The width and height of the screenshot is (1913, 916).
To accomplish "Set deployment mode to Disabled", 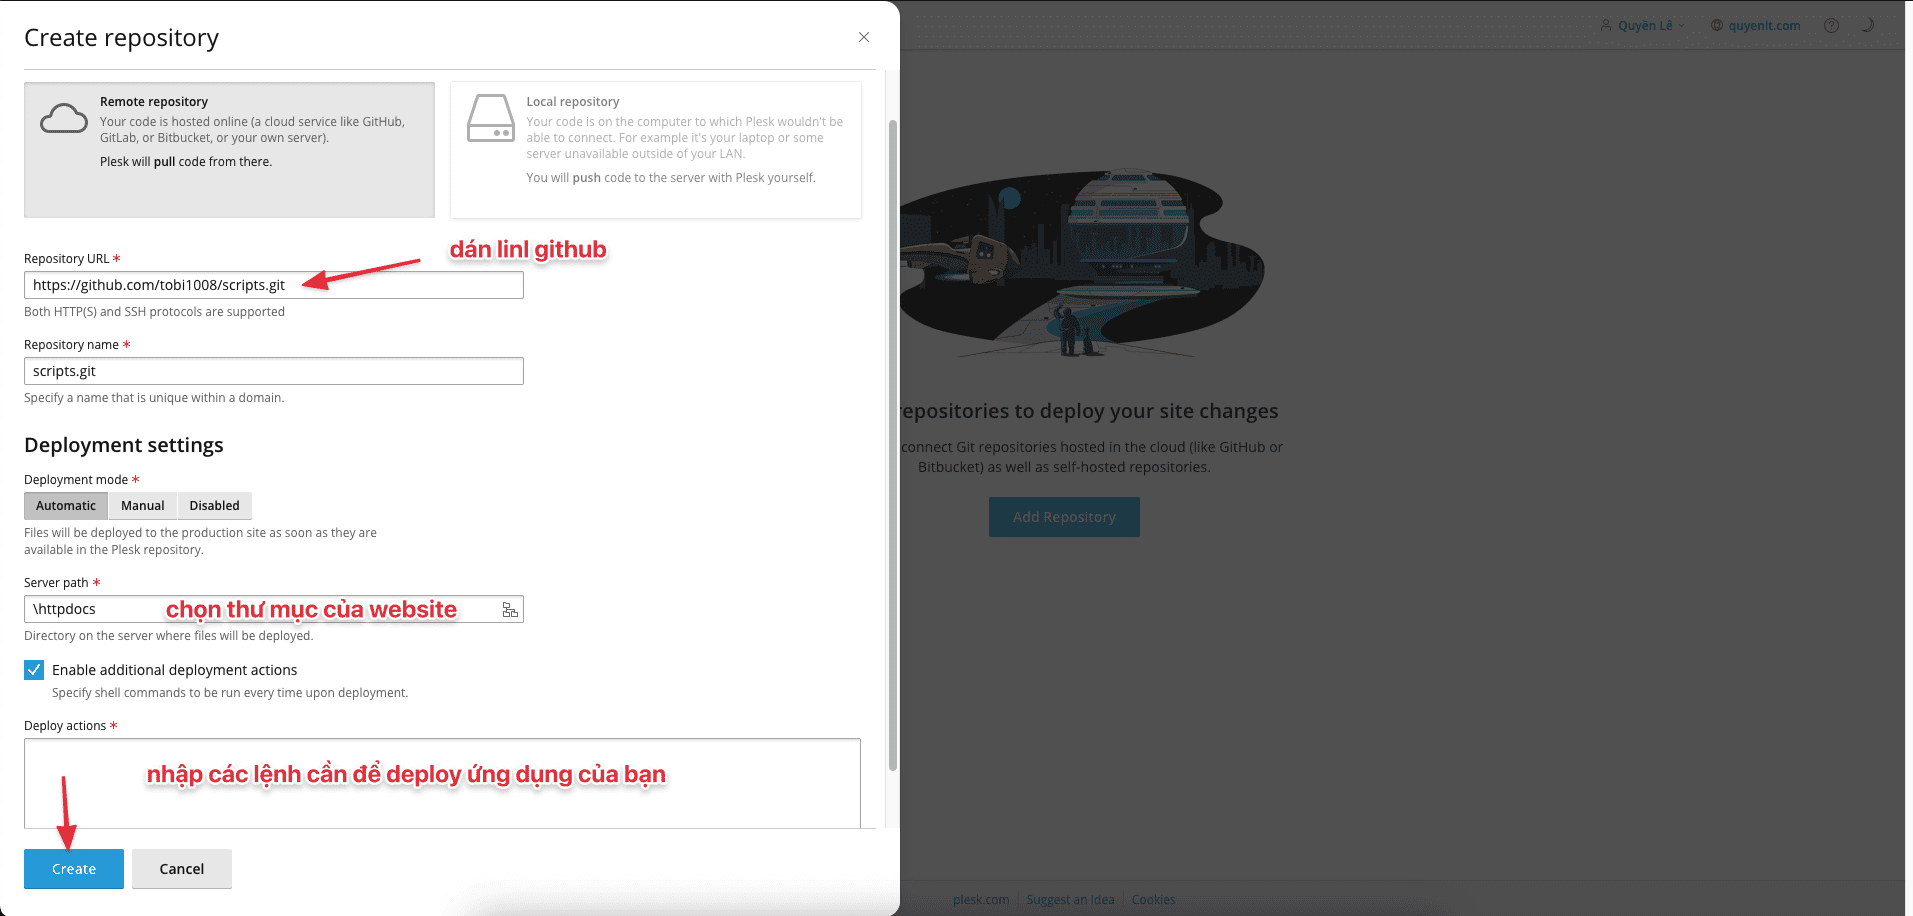I will pyautogui.click(x=214, y=506).
